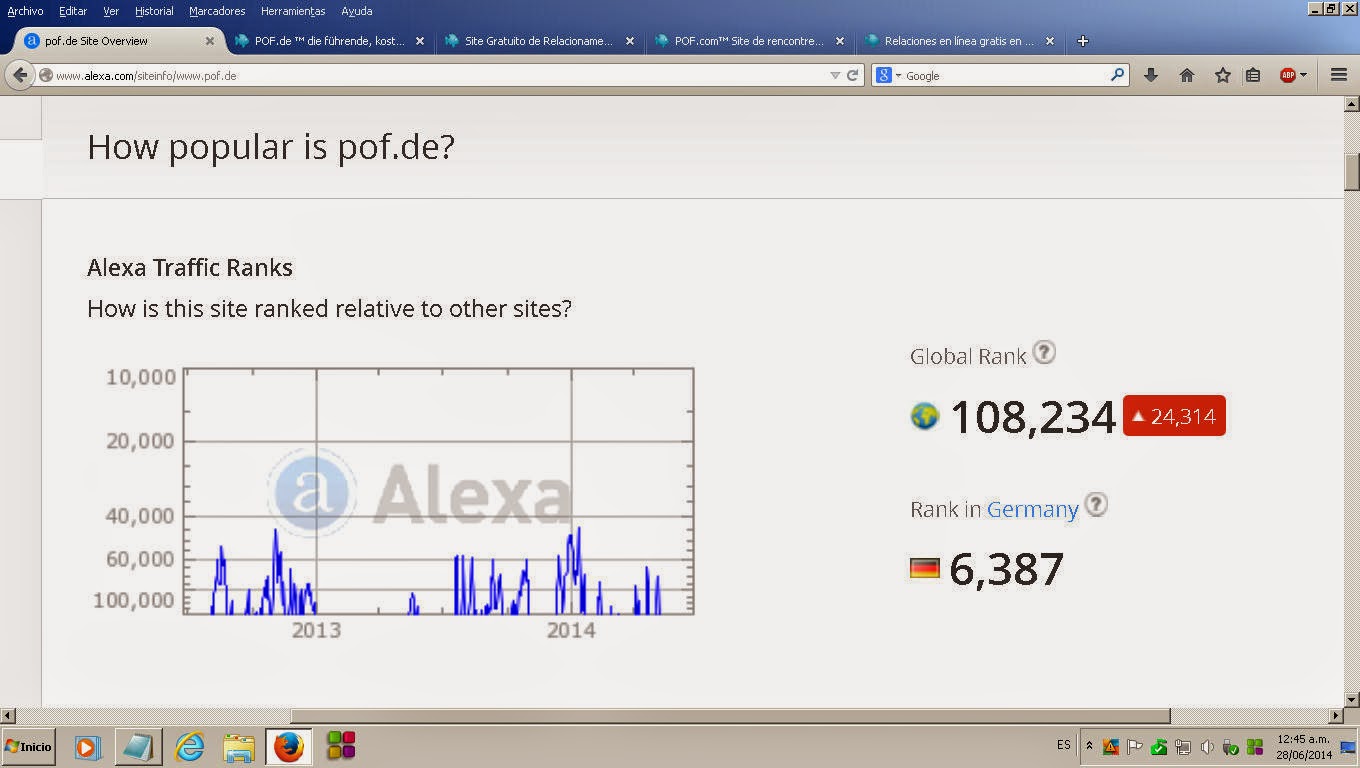The image size is (1360, 768).
Task: Close the pof.de Site Overview tab
Action: [210, 41]
